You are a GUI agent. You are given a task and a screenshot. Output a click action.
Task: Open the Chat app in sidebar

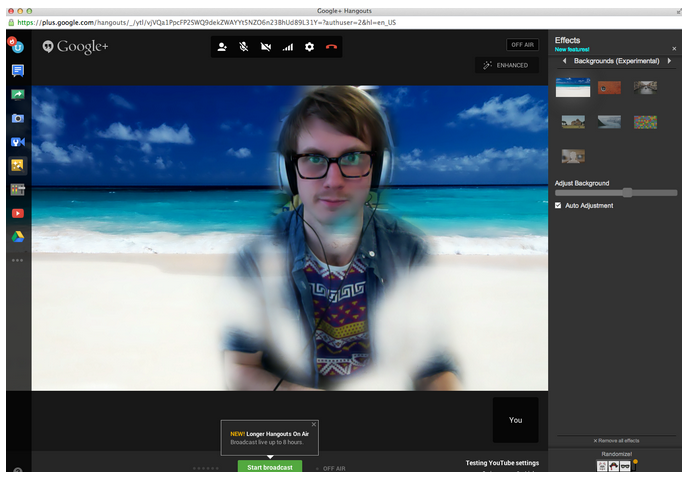tap(18, 70)
